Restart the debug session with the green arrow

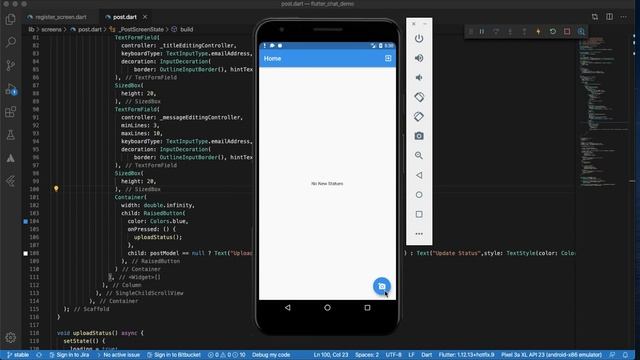(553, 31)
